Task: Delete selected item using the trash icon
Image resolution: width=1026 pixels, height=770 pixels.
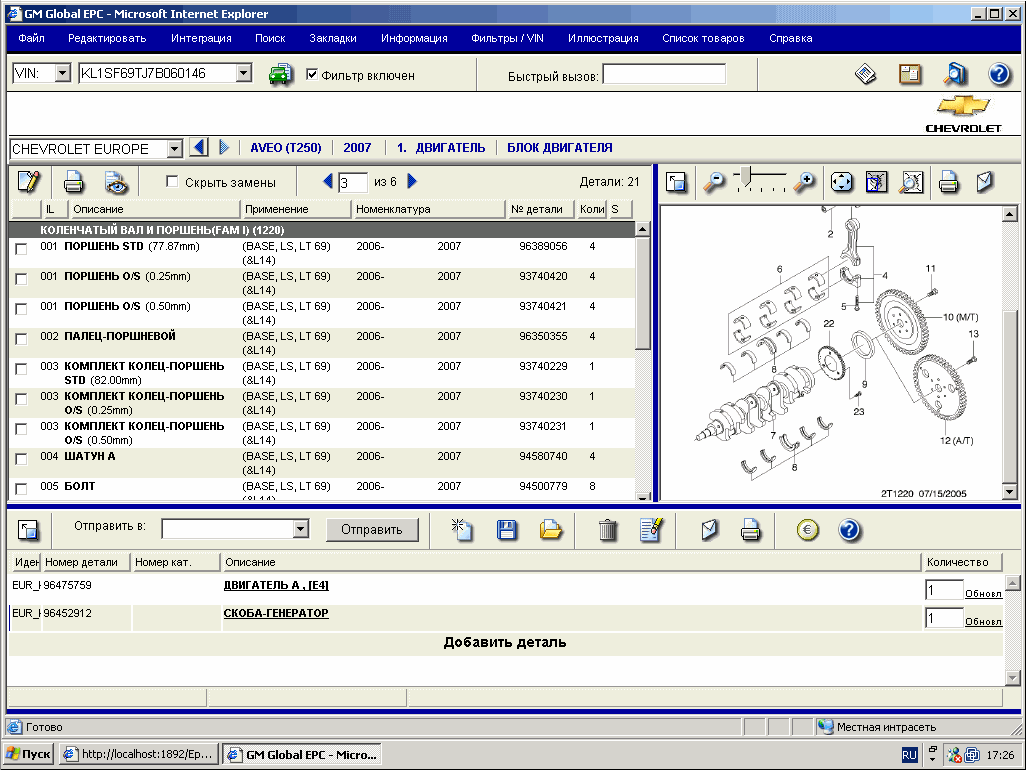Action: point(607,530)
